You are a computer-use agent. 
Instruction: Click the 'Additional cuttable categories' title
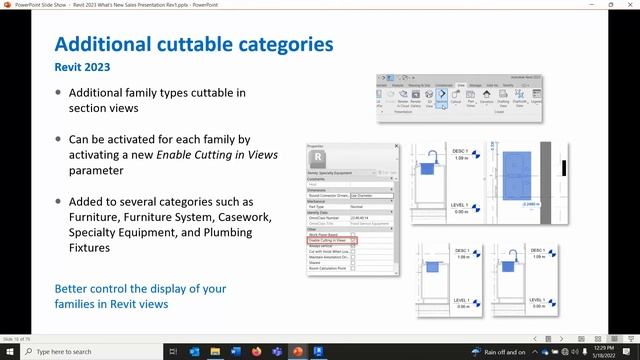tap(194, 44)
